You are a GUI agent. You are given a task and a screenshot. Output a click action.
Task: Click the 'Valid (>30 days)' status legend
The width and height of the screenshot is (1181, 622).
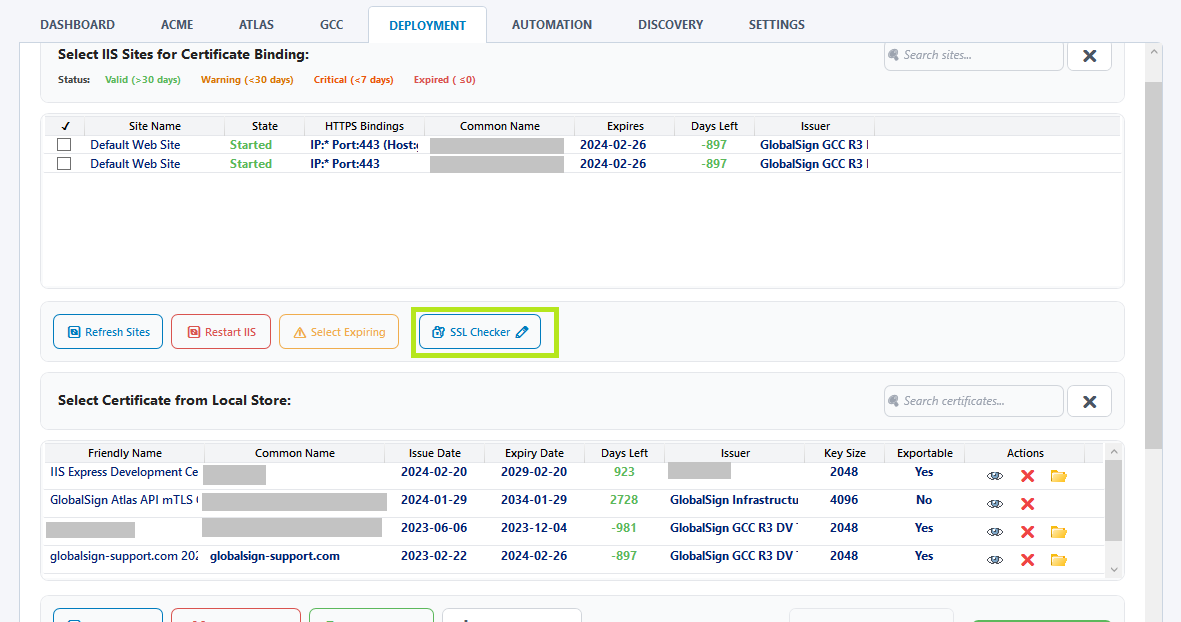(142, 80)
